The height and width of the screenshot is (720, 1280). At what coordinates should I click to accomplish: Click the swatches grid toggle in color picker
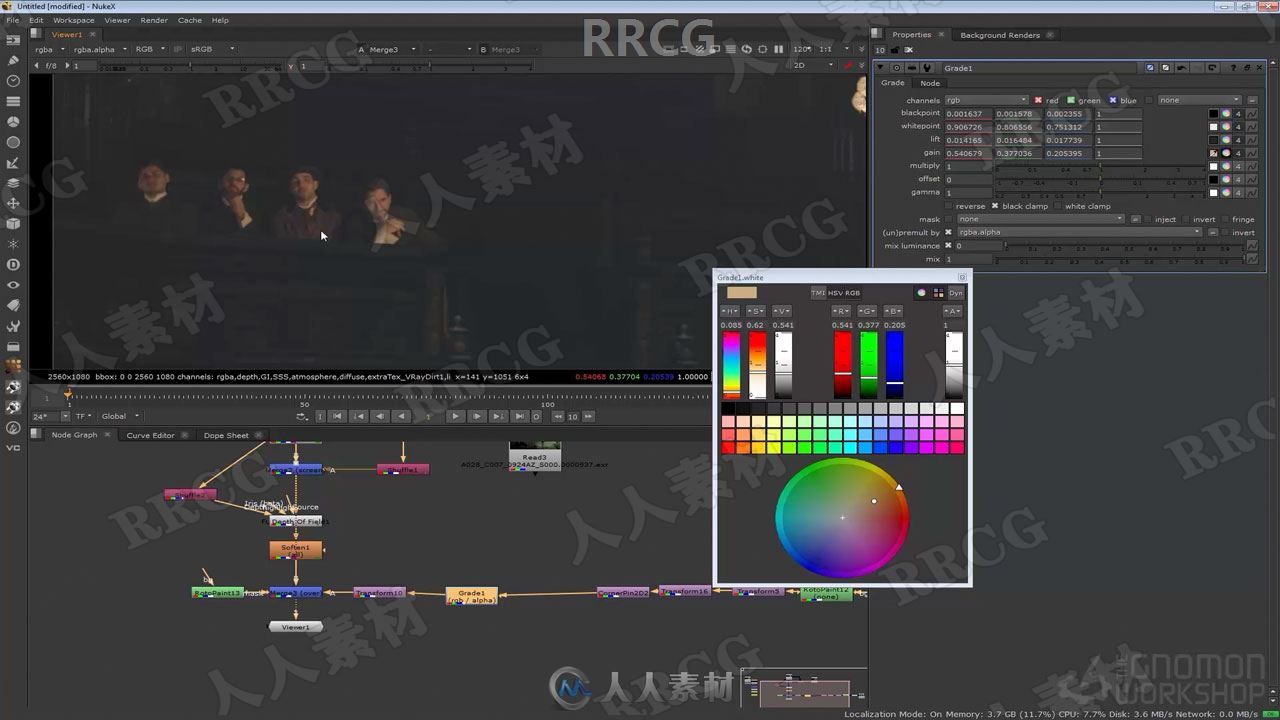[x=938, y=293]
